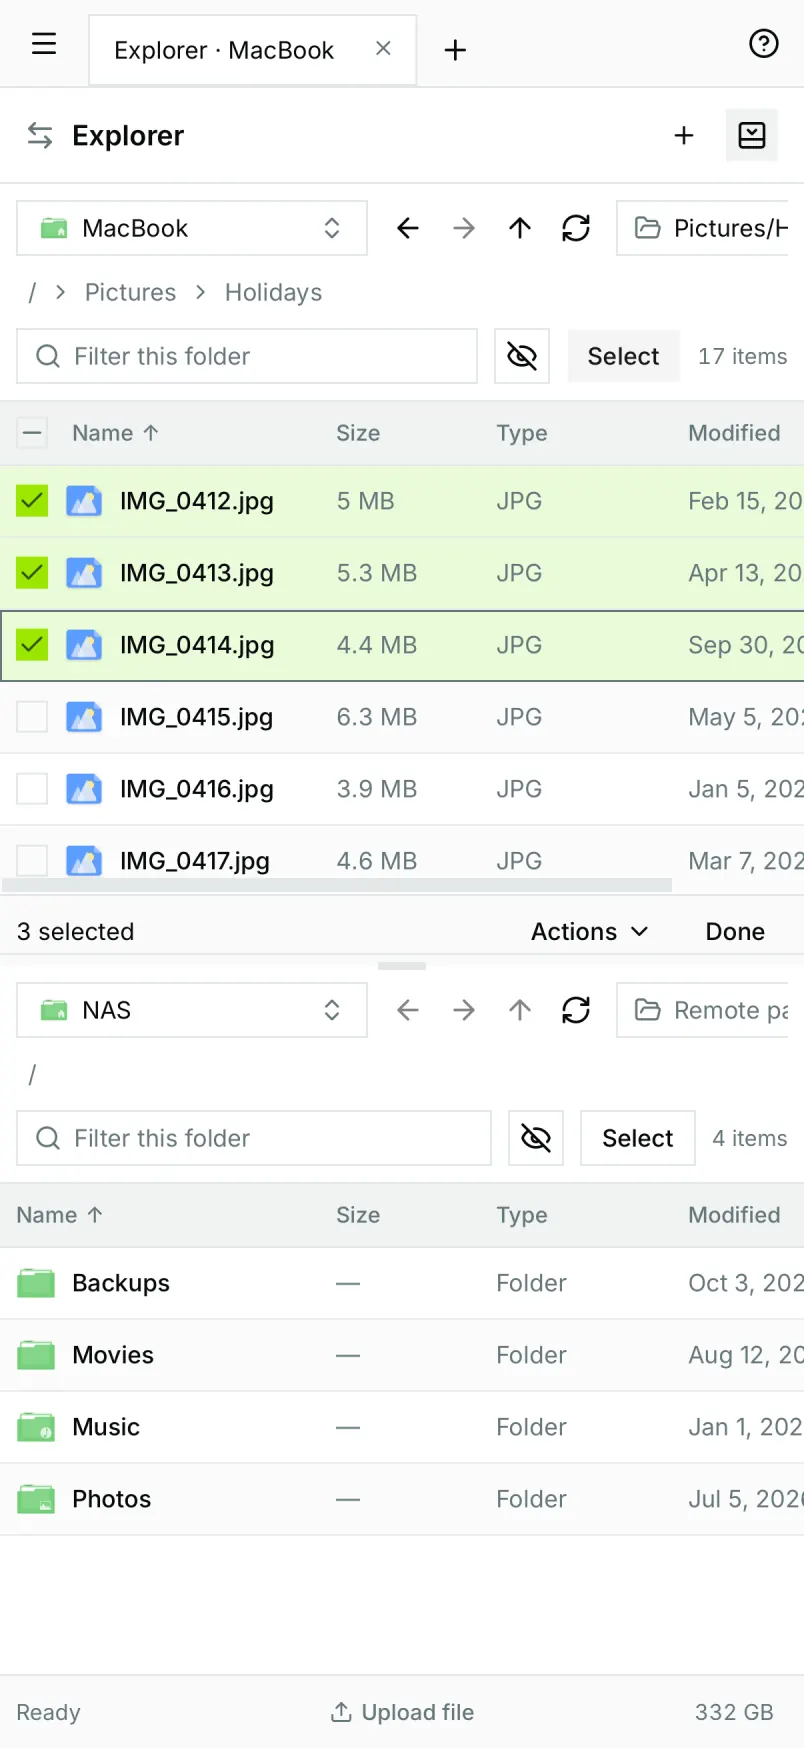The width and height of the screenshot is (804, 1748).
Task: Click IMG_0416.jpg file name
Action: tap(197, 789)
